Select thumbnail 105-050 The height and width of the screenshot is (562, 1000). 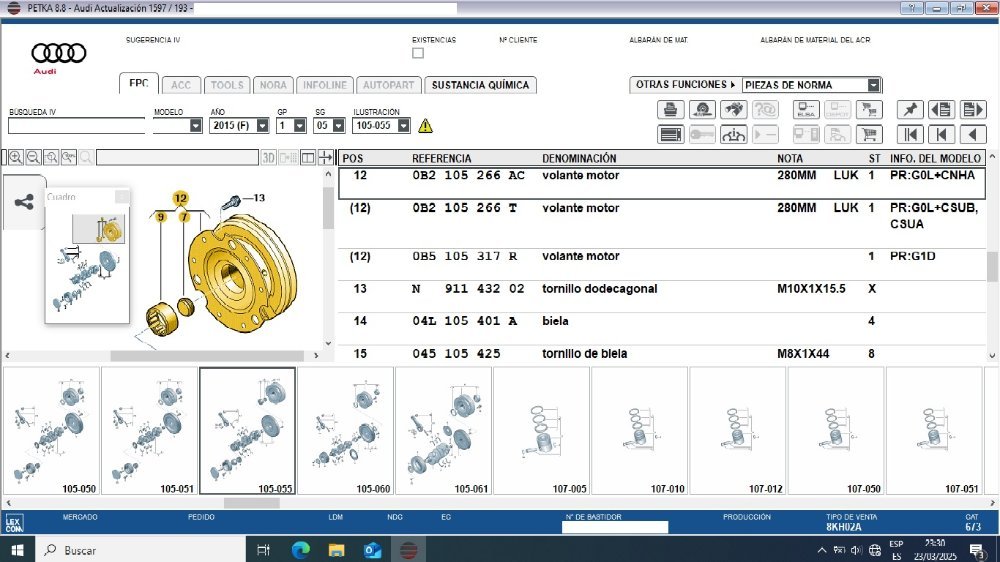pyautogui.click(x=52, y=431)
